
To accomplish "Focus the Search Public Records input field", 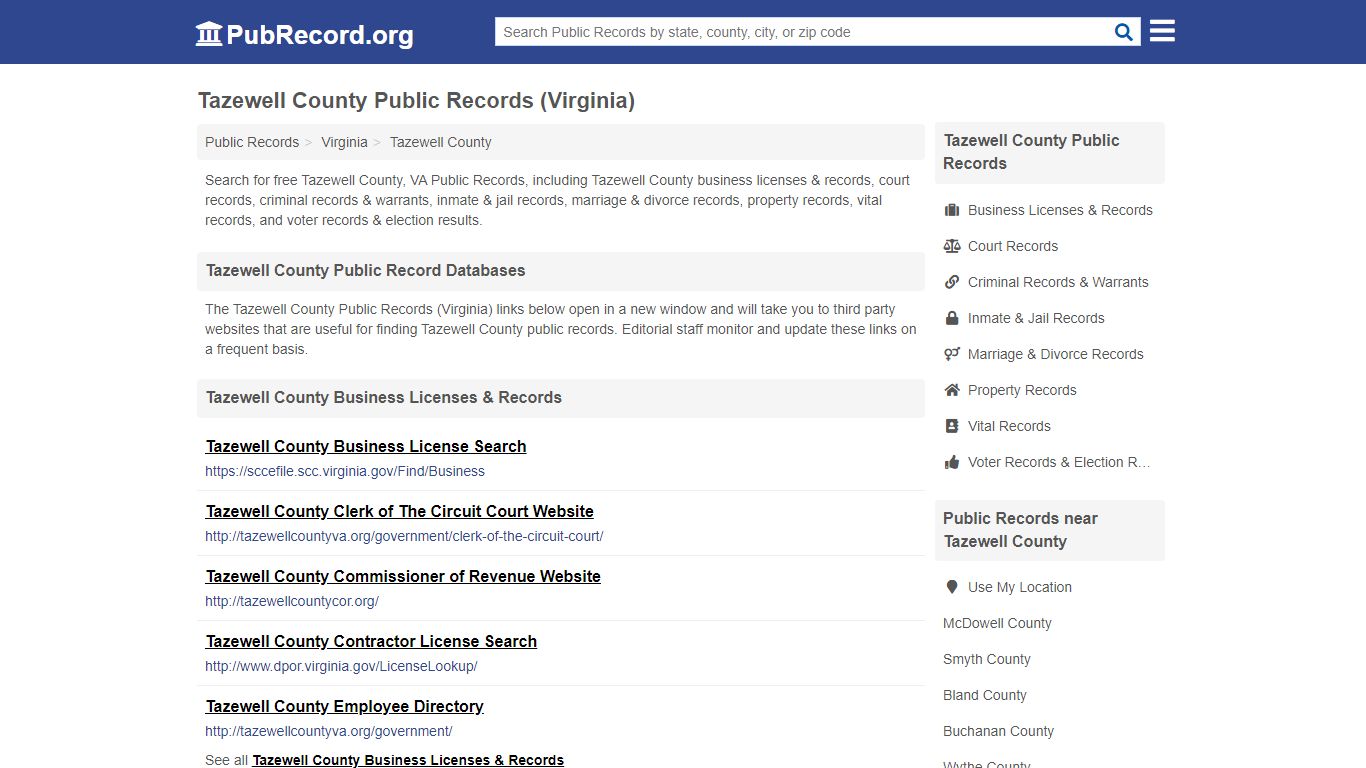I will point(802,32).
